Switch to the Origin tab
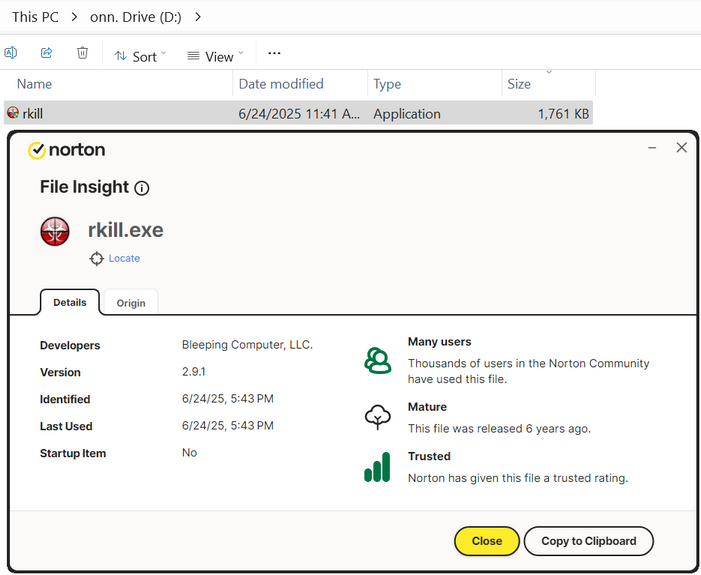 coord(131,303)
